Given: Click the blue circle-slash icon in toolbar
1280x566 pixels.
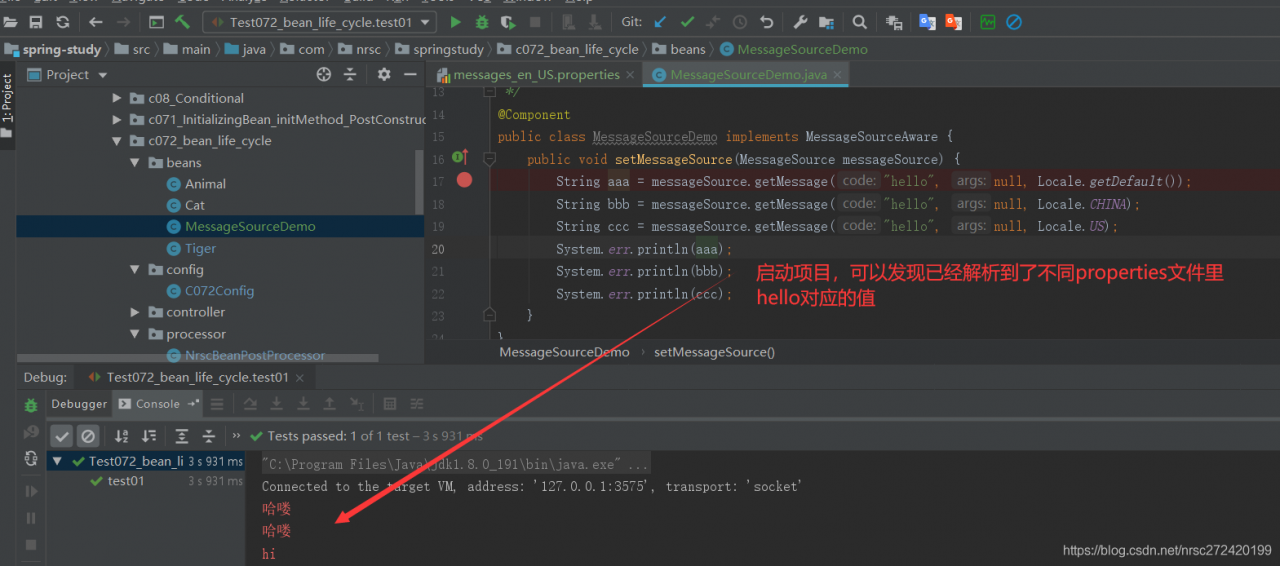Looking at the screenshot, I should point(1014,21).
